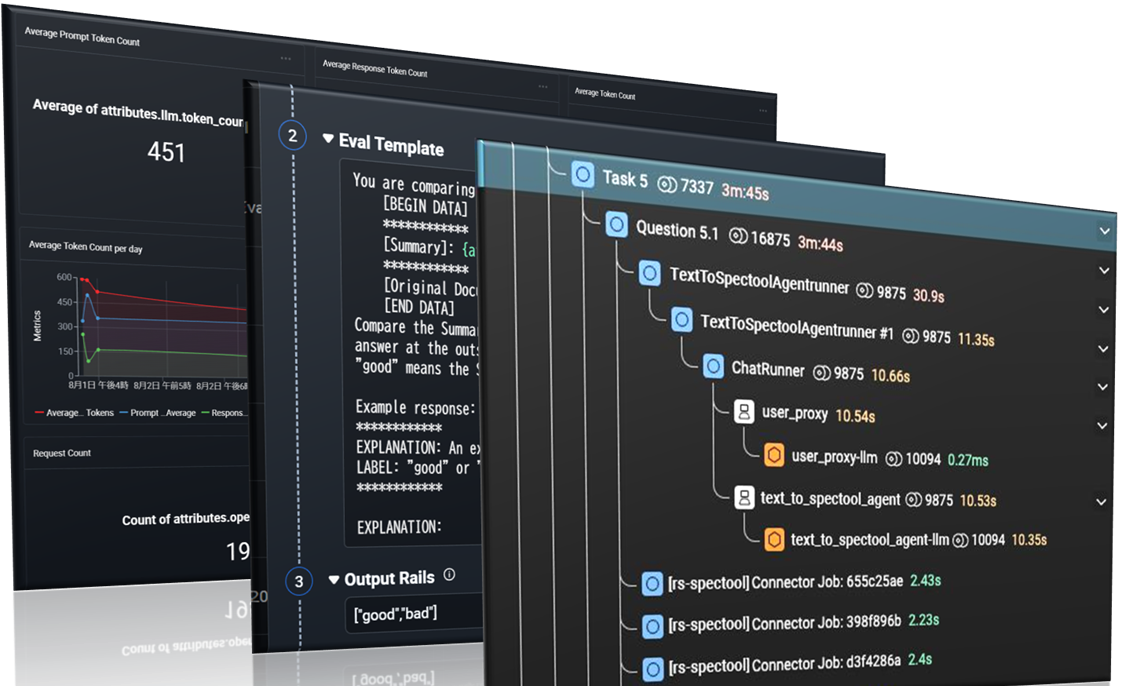Toggle the Prompt Average legend series
The width and height of the screenshot is (1122, 686).
[157, 412]
